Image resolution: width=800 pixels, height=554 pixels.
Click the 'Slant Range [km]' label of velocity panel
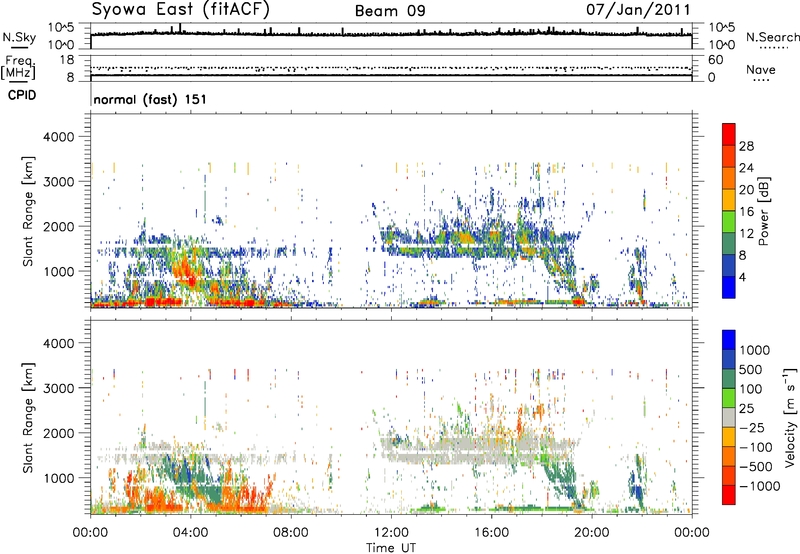coord(28,418)
